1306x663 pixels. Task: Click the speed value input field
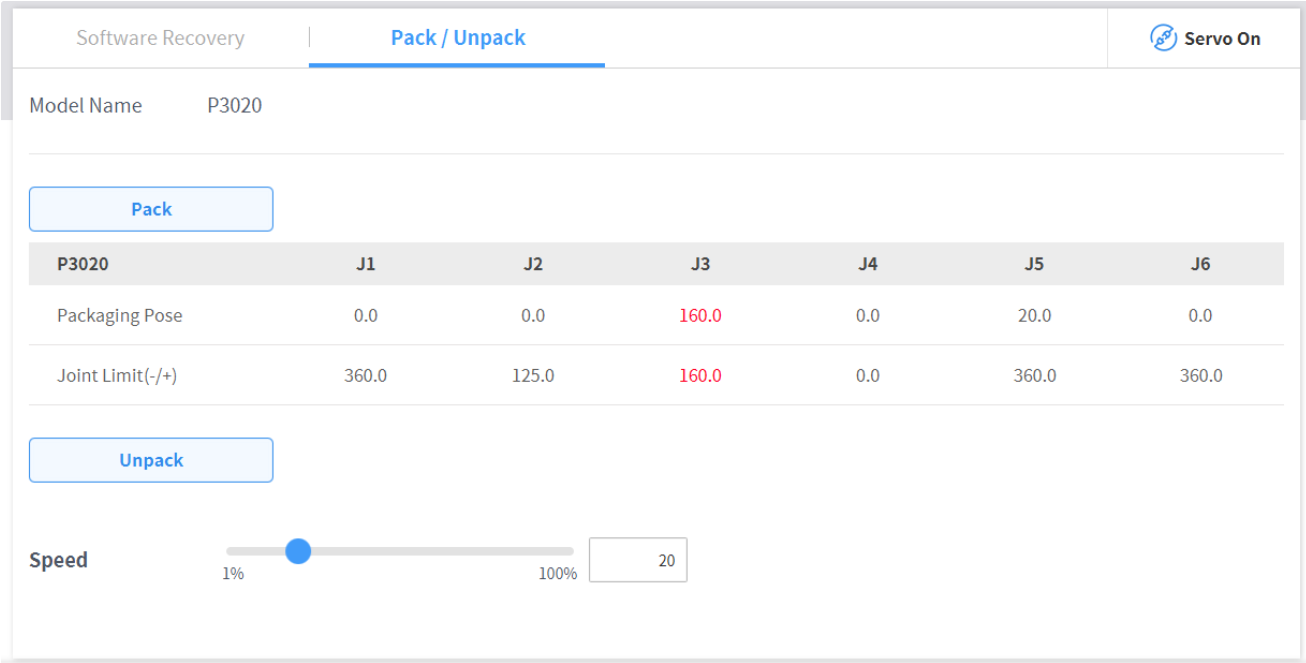[x=637, y=560]
